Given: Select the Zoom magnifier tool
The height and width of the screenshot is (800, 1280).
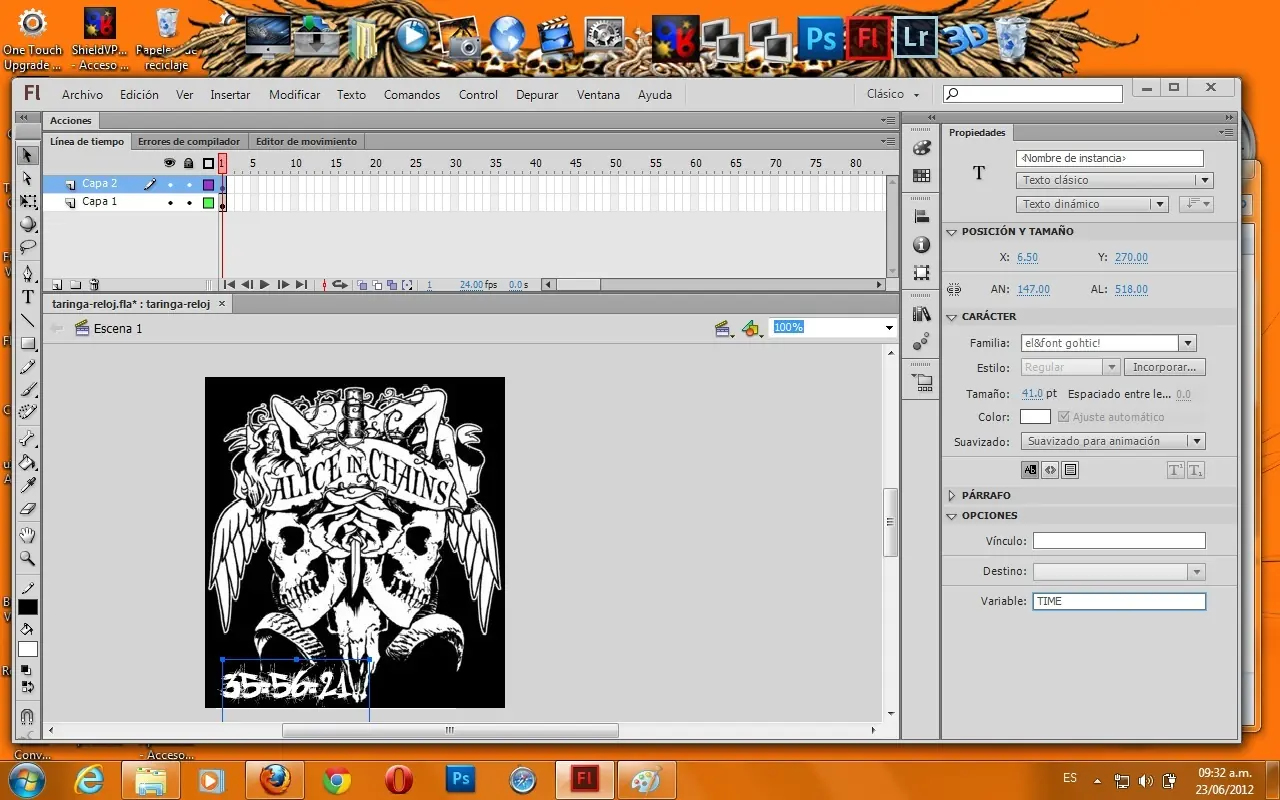Looking at the screenshot, I should click(28, 558).
